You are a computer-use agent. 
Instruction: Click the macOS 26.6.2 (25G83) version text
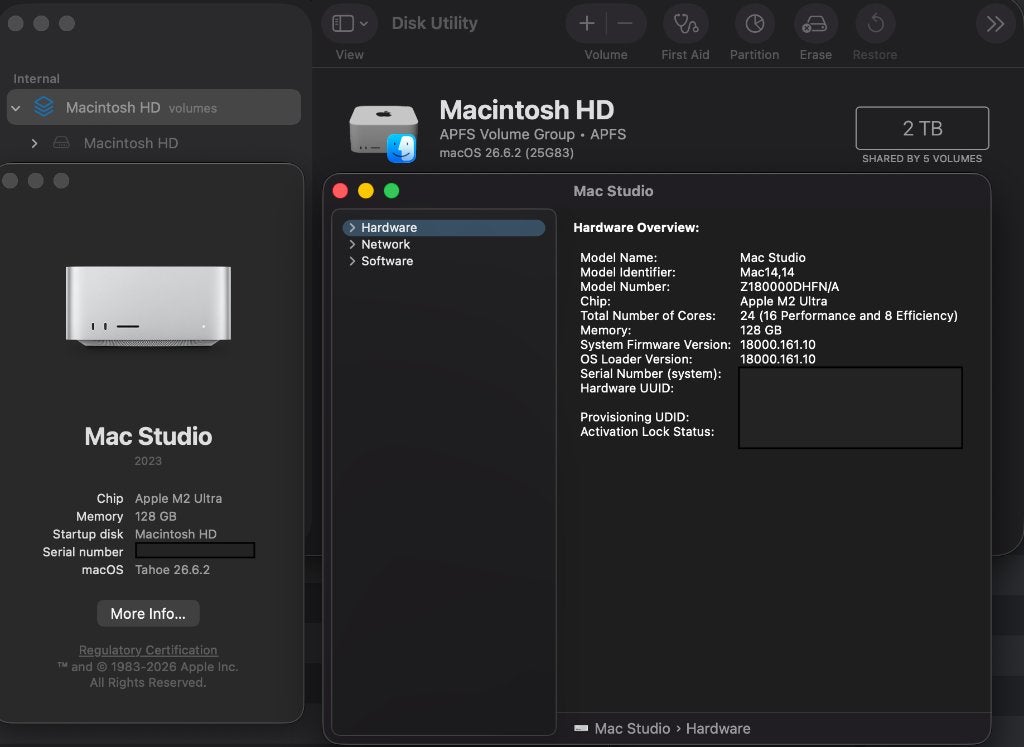(507, 153)
